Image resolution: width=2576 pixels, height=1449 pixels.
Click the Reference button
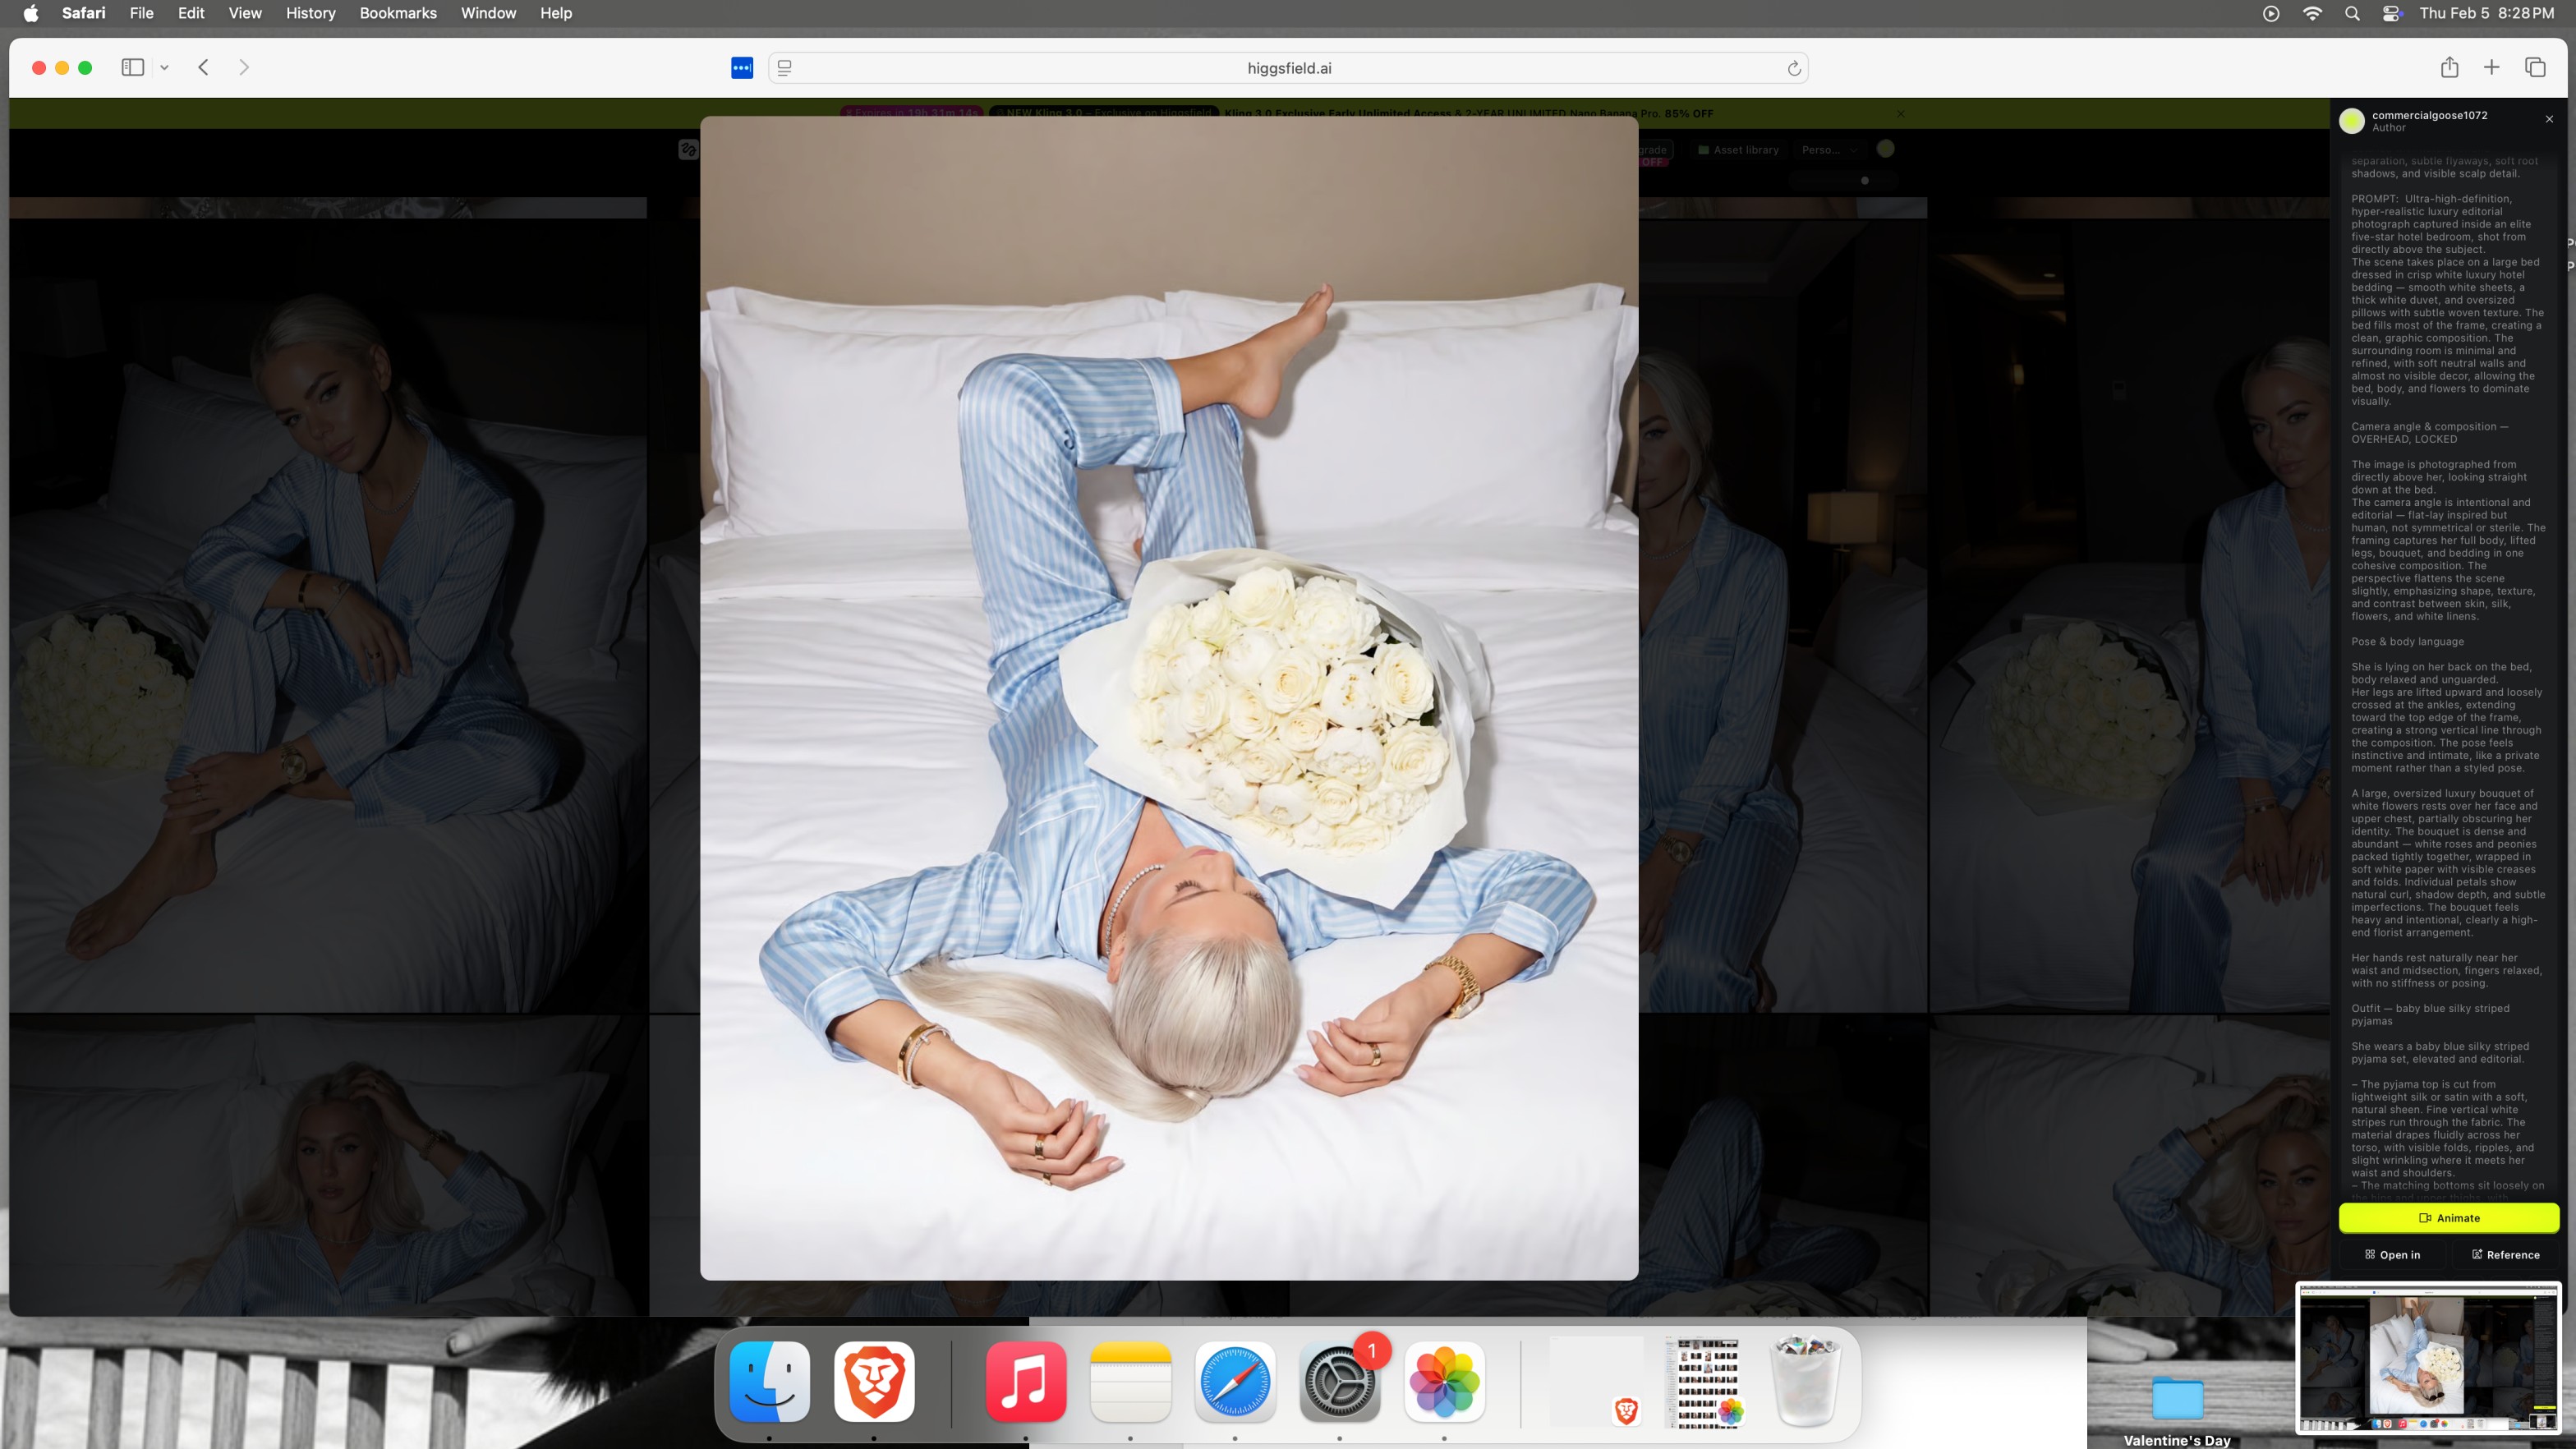pos(2505,1254)
